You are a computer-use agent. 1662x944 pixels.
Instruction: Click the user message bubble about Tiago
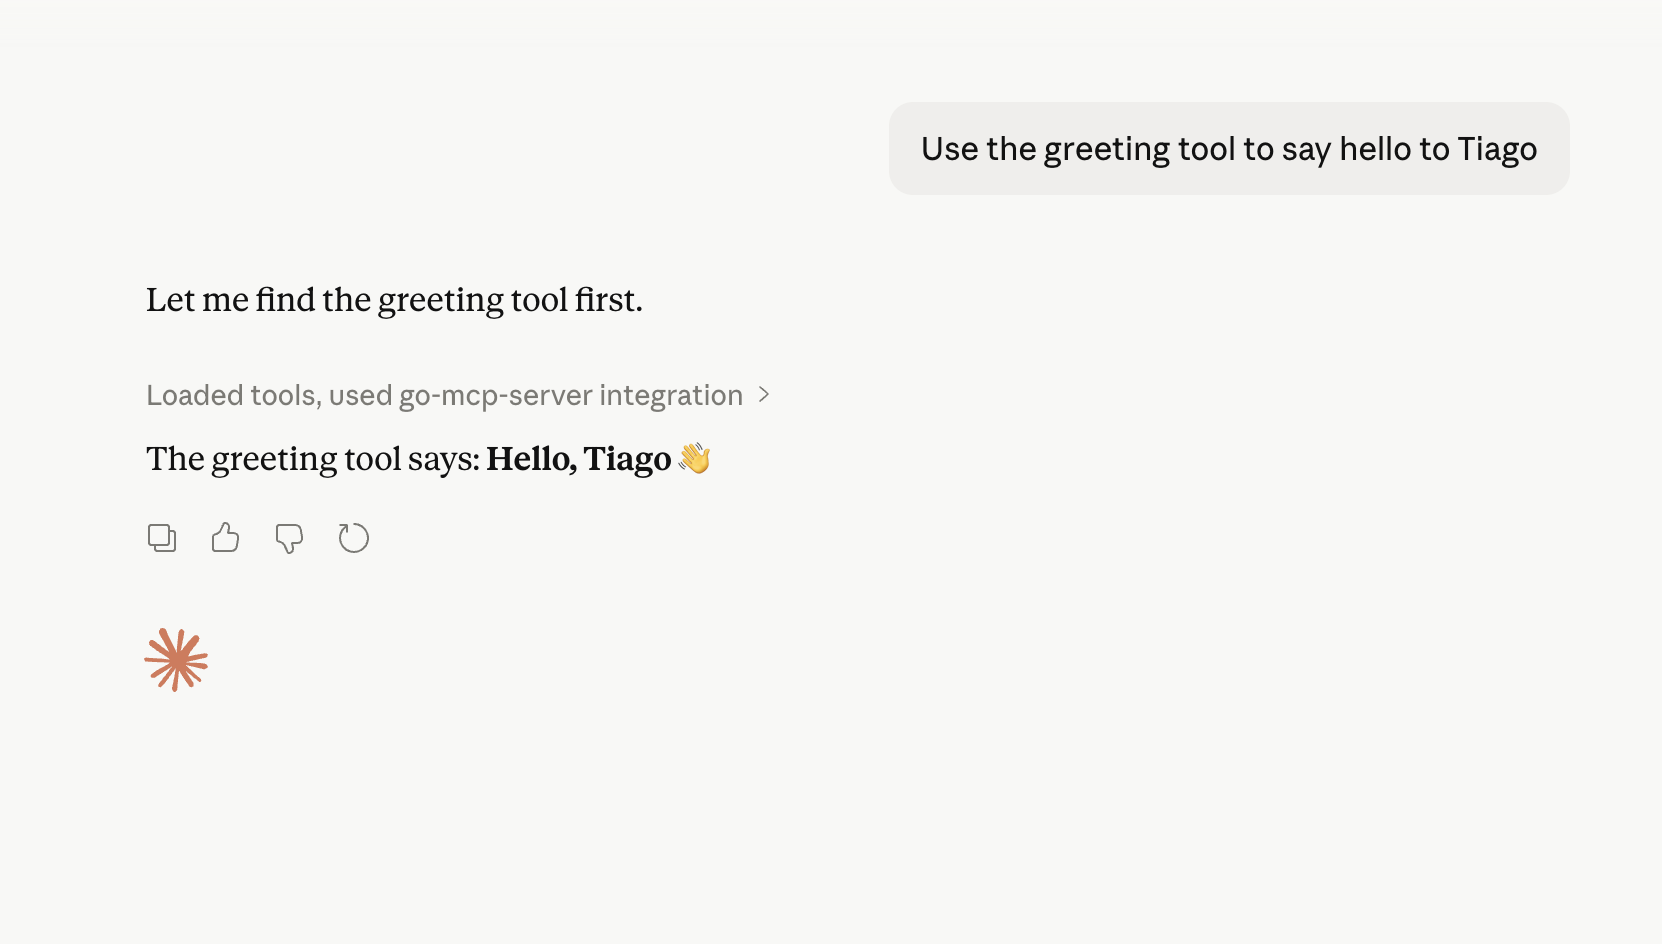(x=1228, y=148)
